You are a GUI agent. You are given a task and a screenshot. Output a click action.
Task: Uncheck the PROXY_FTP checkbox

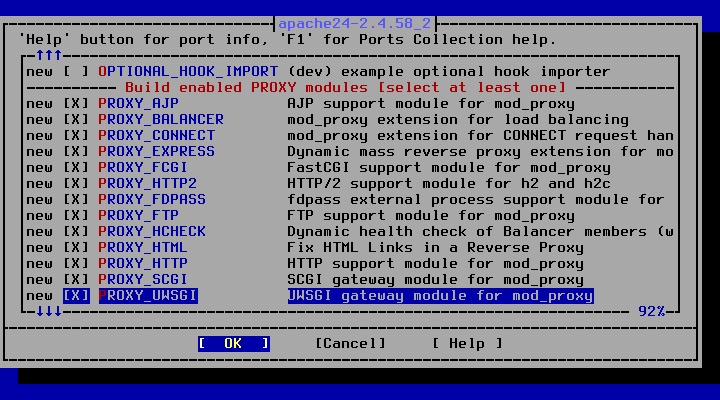[76, 216]
